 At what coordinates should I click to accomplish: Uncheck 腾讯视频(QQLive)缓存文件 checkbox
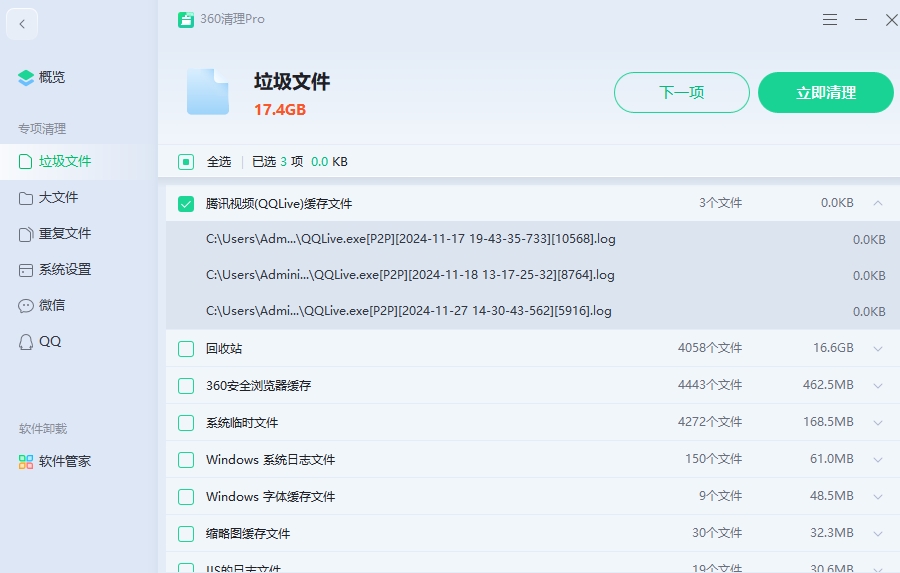[x=186, y=204]
